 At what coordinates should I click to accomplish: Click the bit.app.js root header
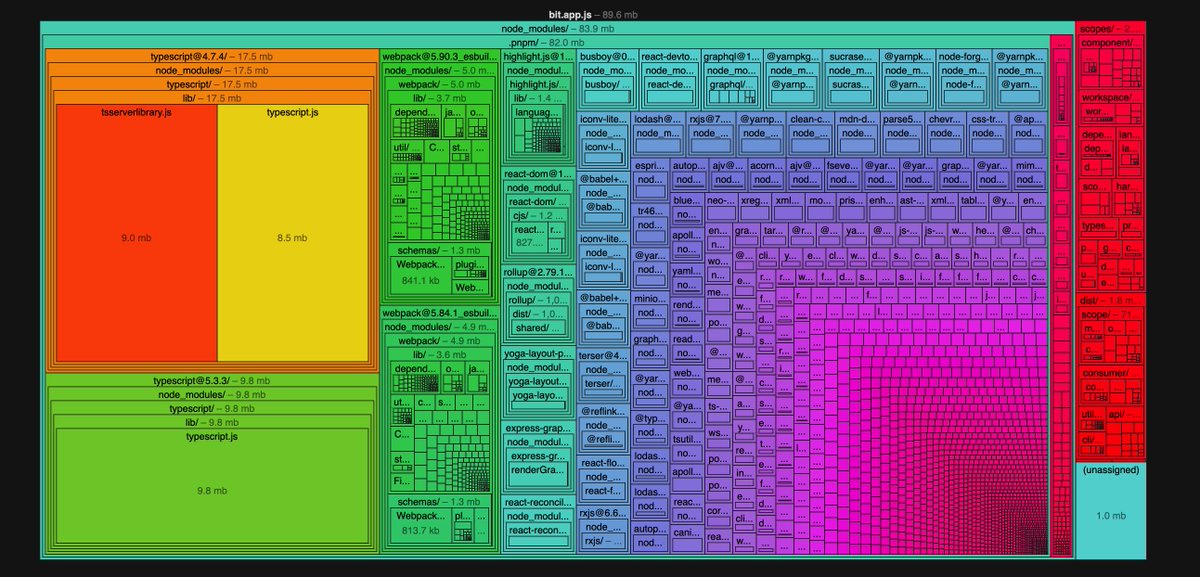point(593,14)
